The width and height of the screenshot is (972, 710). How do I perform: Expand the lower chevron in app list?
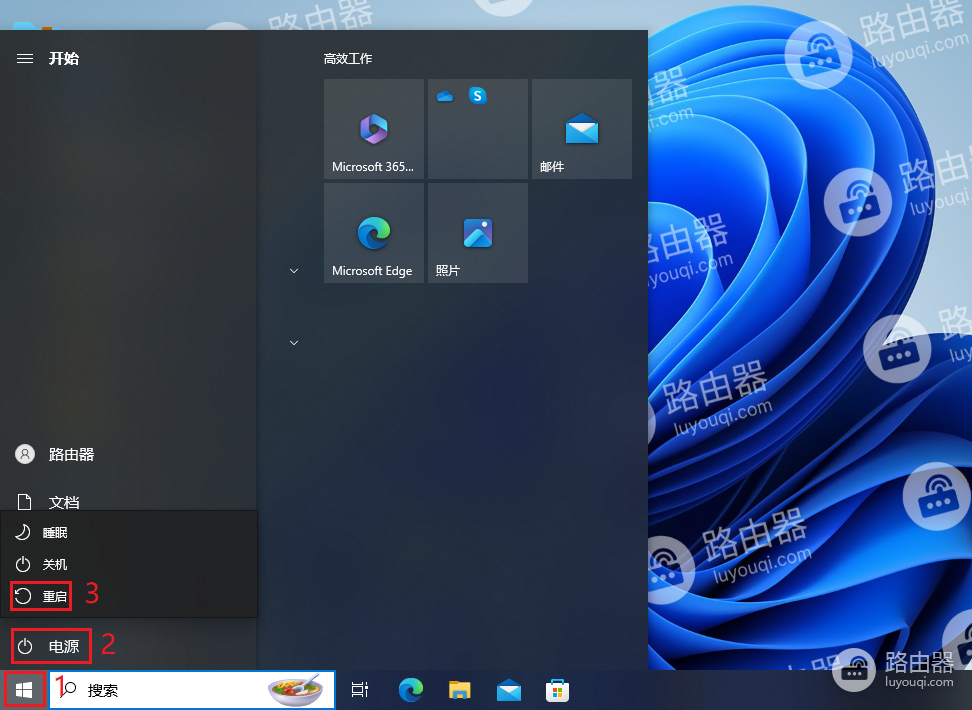pos(294,343)
